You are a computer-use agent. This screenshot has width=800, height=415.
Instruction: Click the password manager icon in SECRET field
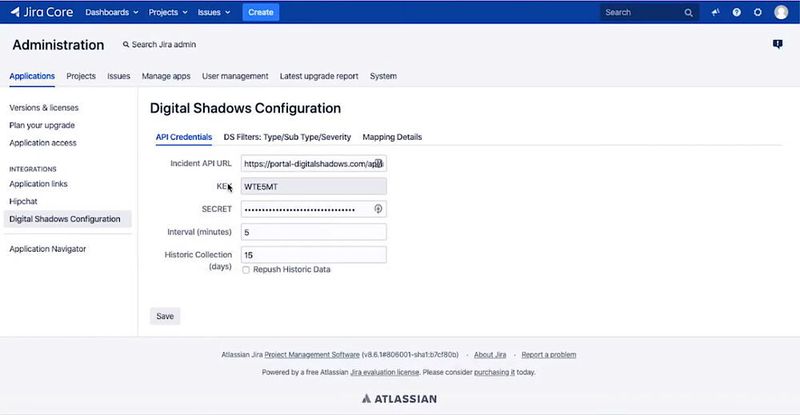pos(378,209)
